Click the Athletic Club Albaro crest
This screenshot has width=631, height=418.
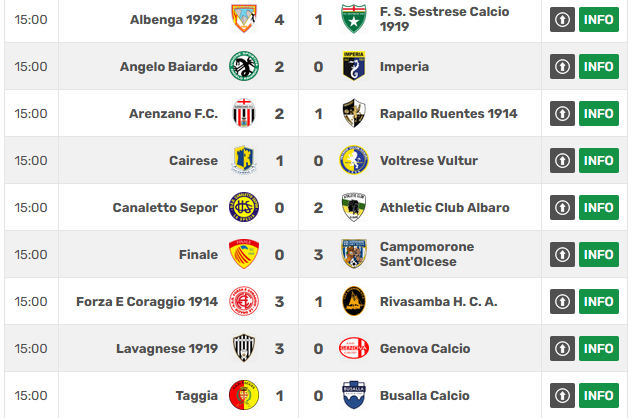tap(354, 207)
